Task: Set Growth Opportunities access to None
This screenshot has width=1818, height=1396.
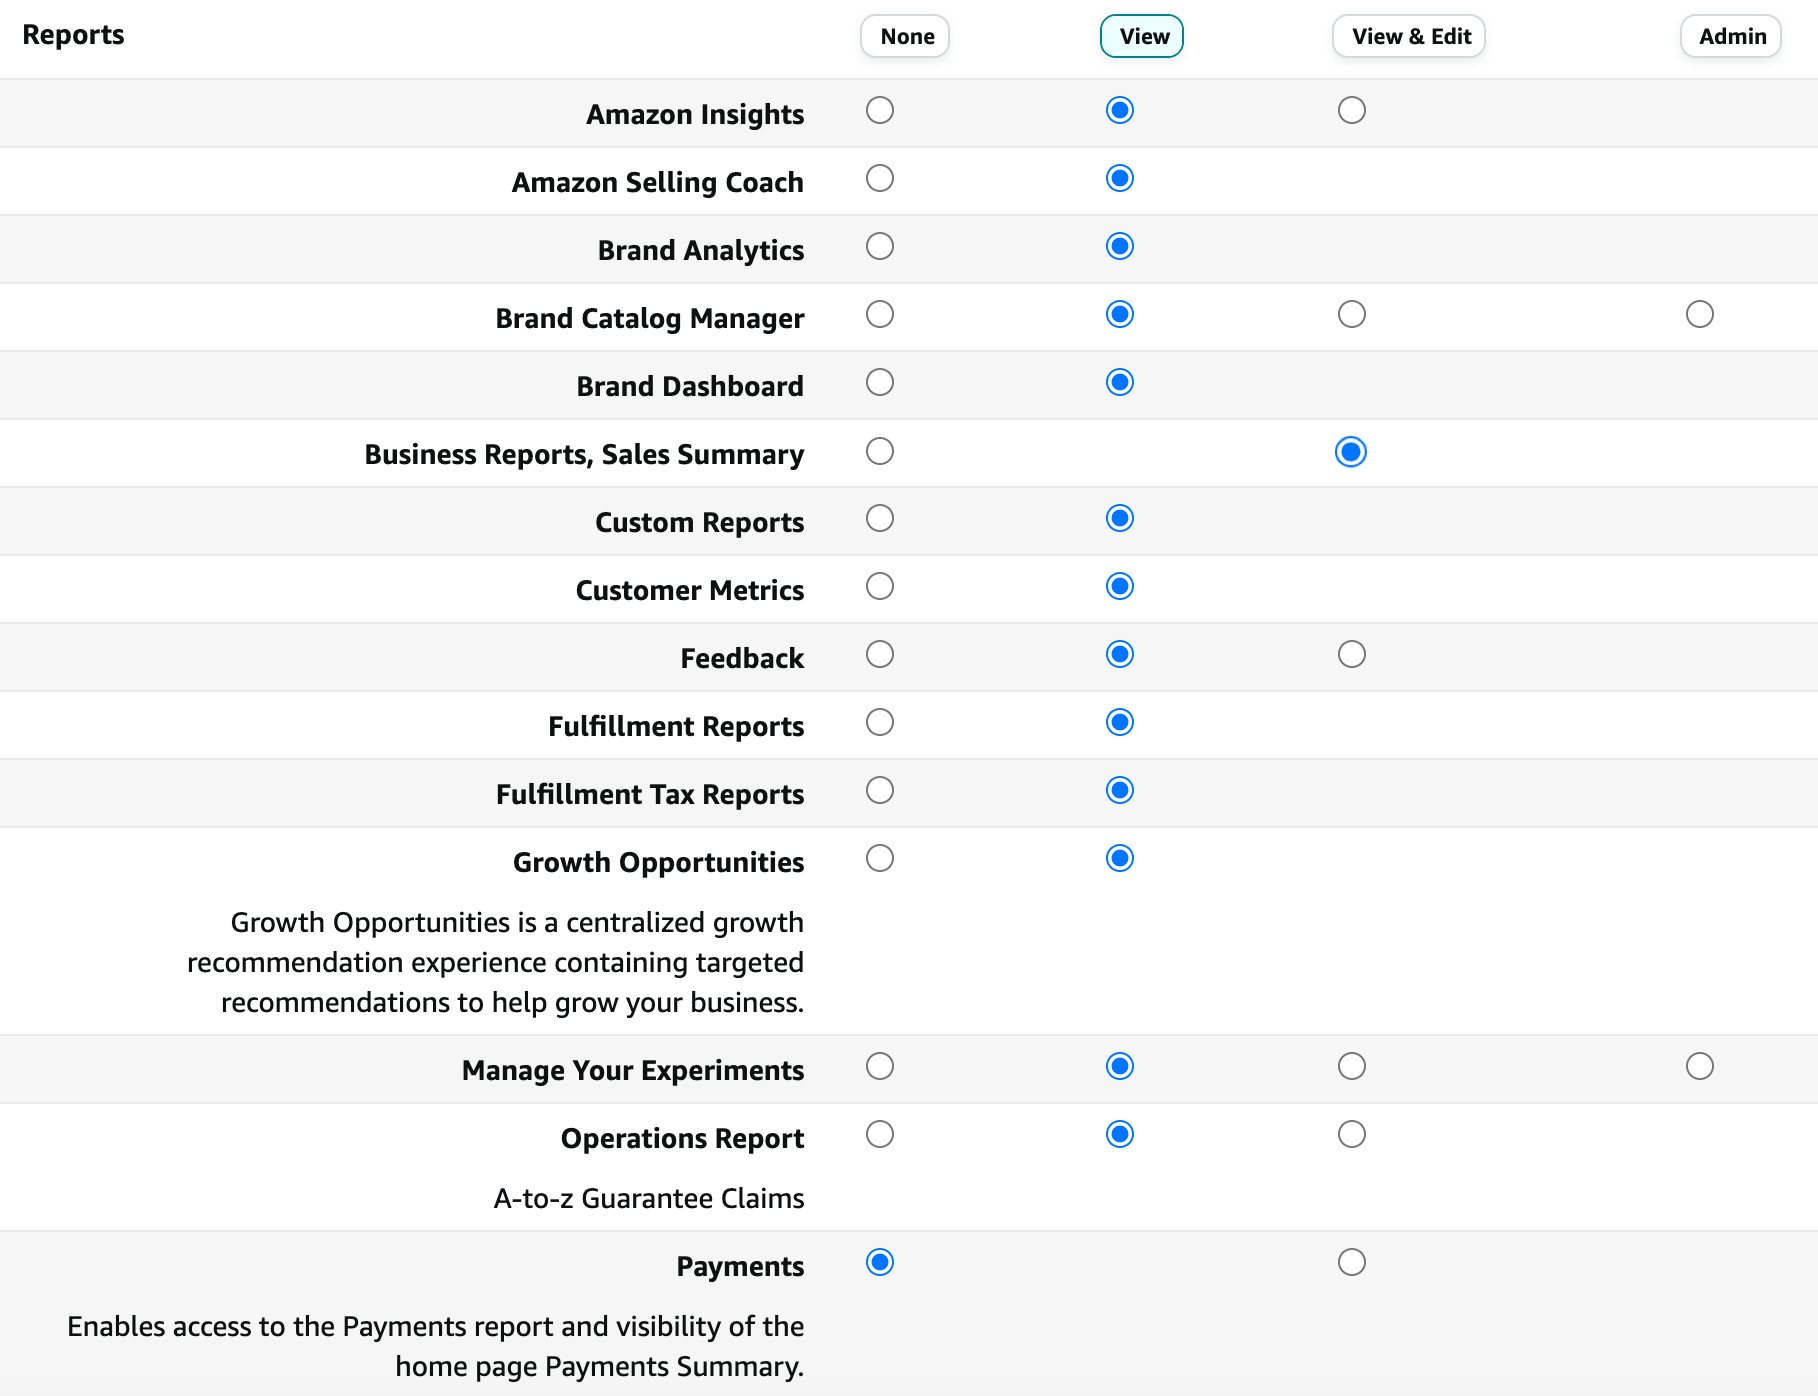Action: (x=880, y=858)
